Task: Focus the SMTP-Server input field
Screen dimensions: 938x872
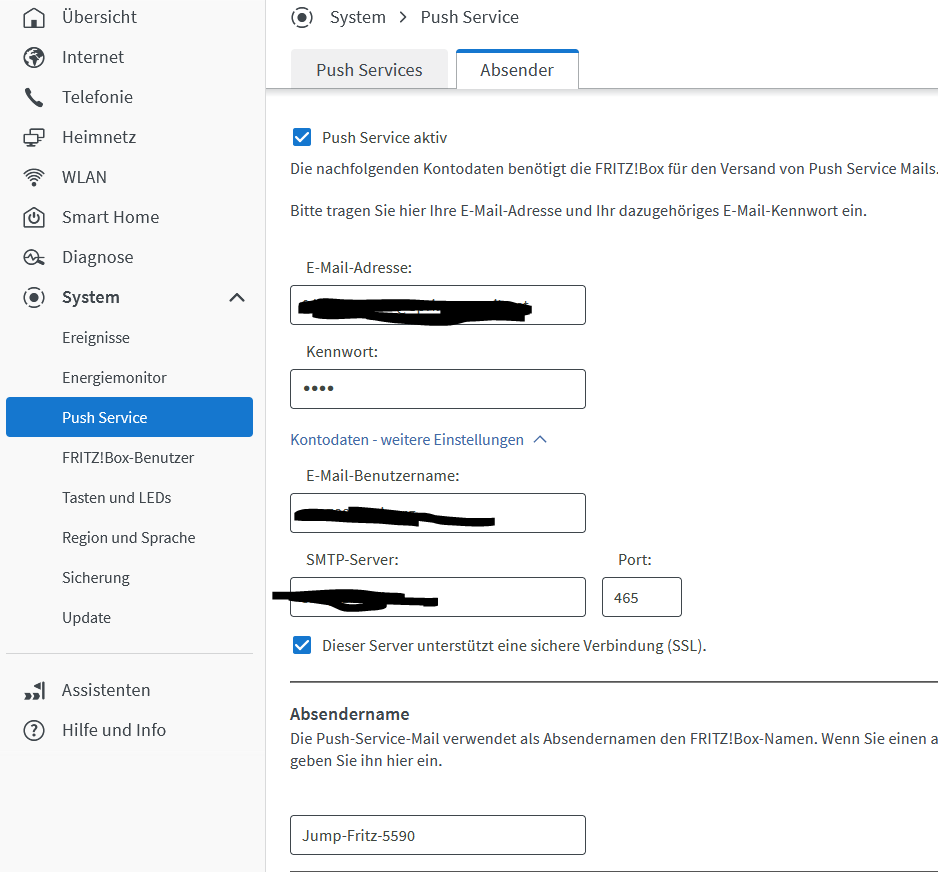Action: [438, 597]
